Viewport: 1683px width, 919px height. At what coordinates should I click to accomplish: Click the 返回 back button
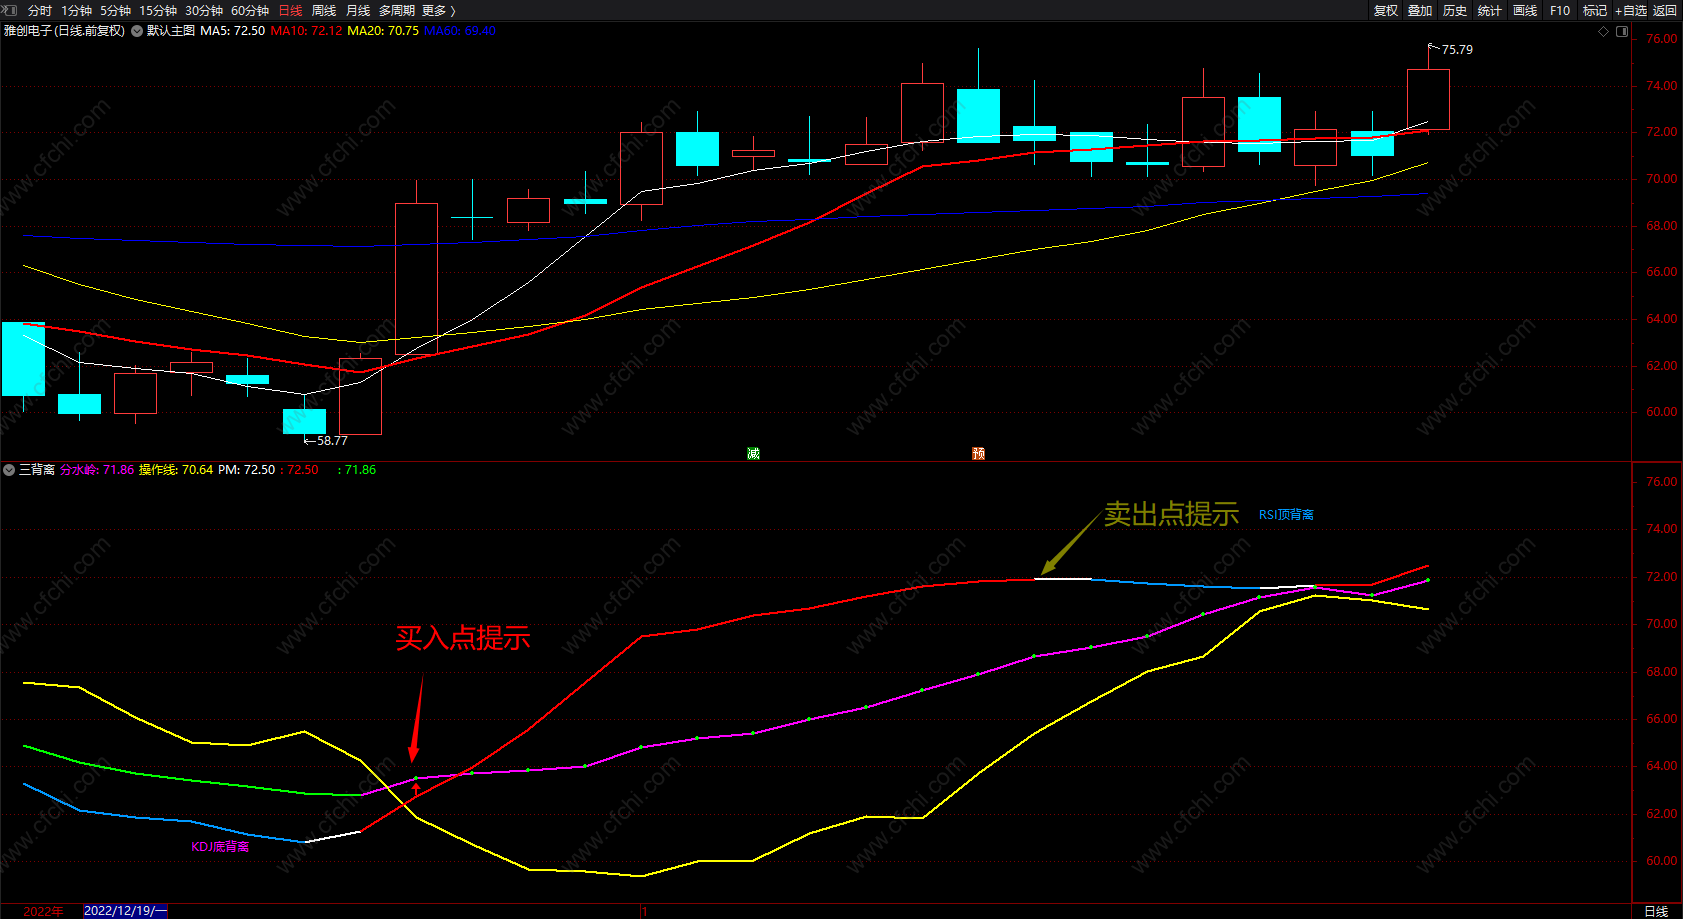click(1665, 10)
